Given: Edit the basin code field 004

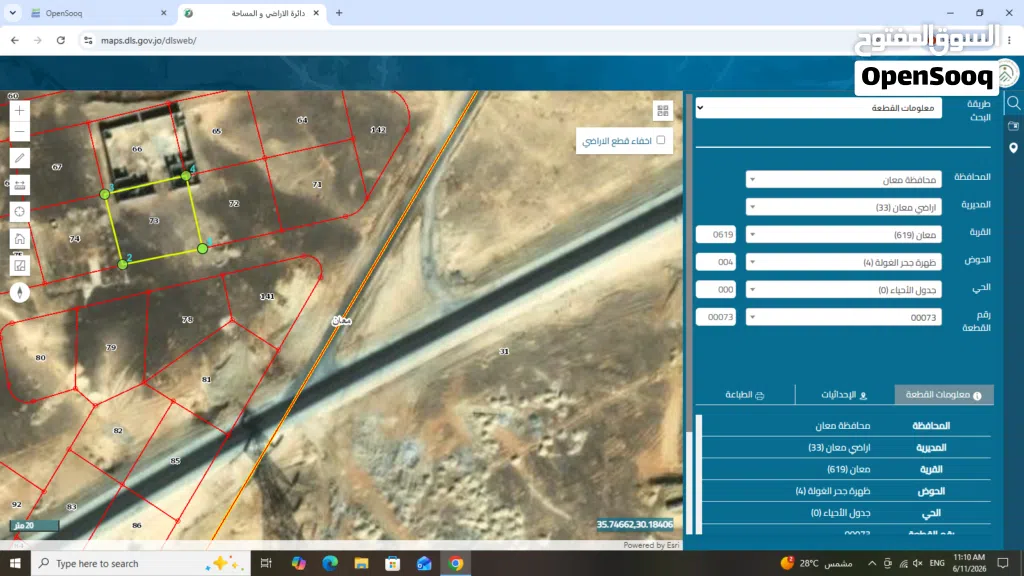Looking at the screenshot, I should [716, 262].
